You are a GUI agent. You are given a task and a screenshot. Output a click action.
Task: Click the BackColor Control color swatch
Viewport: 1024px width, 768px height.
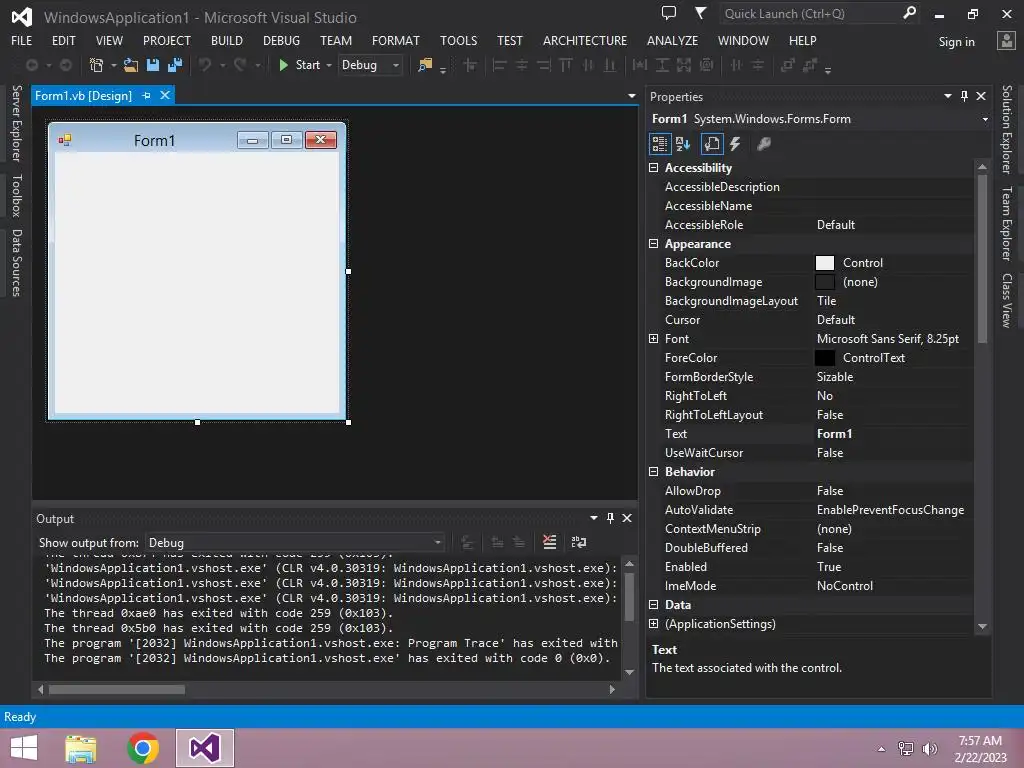825,263
